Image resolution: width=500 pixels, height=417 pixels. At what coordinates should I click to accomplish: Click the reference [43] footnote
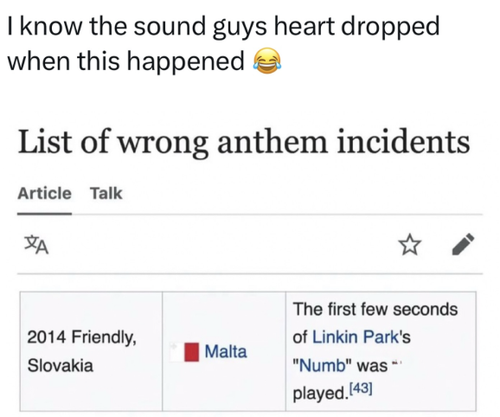tap(361, 388)
